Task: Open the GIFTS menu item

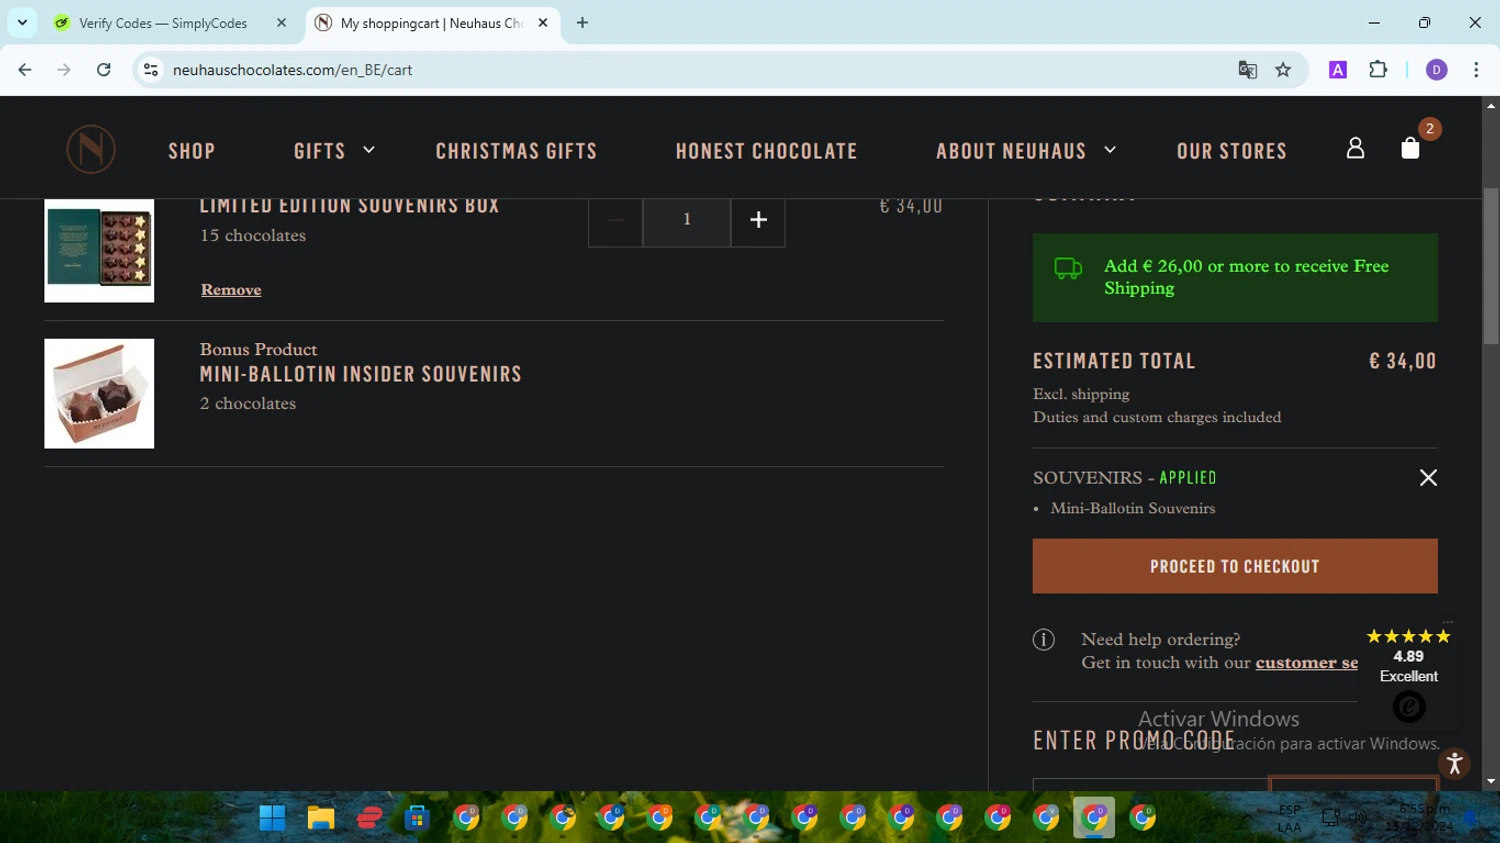Action: (320, 151)
